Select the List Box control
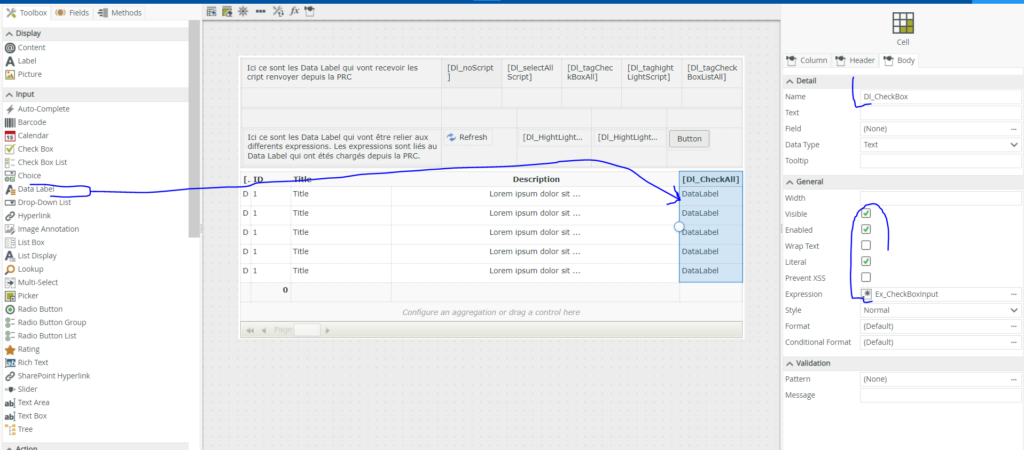Screen dimensions: 1024x450 (25, 242)
